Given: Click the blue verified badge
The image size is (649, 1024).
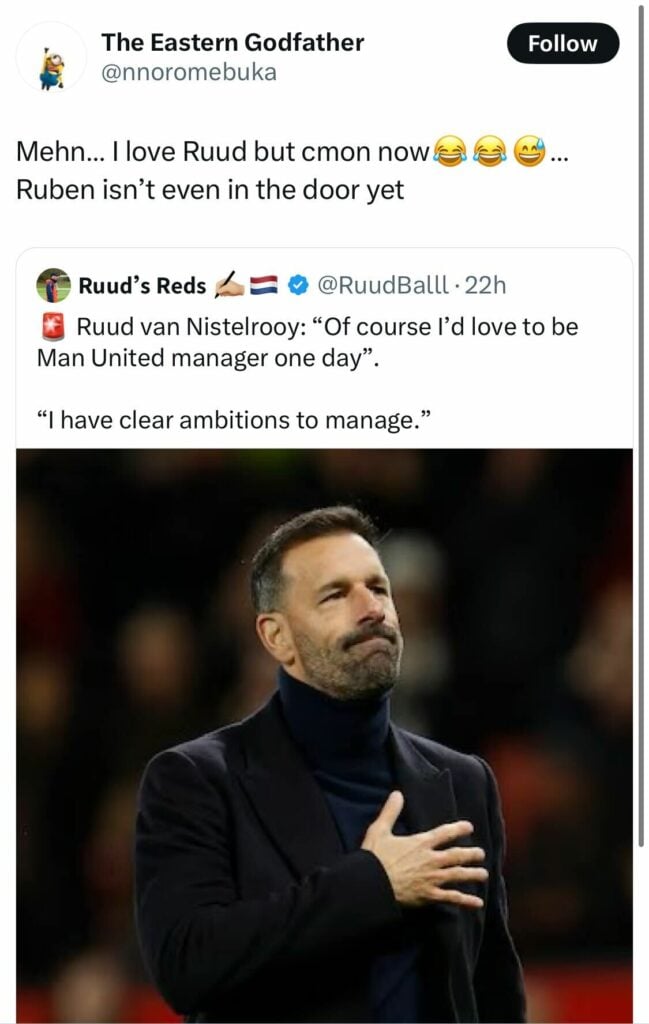Looking at the screenshot, I should coord(298,285).
